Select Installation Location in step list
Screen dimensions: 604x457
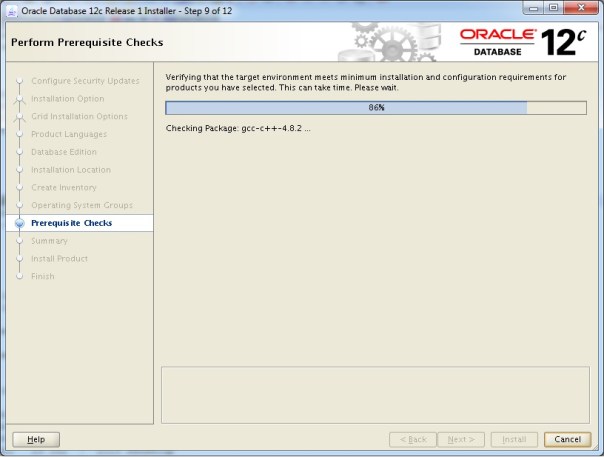71,170
